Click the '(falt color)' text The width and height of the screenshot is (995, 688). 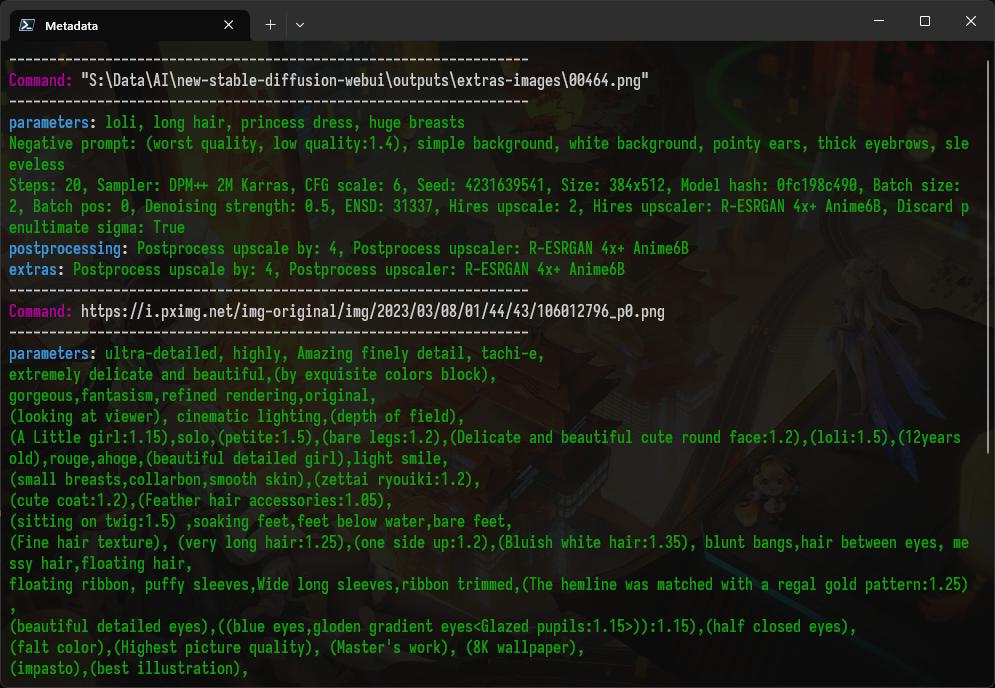tap(56, 647)
